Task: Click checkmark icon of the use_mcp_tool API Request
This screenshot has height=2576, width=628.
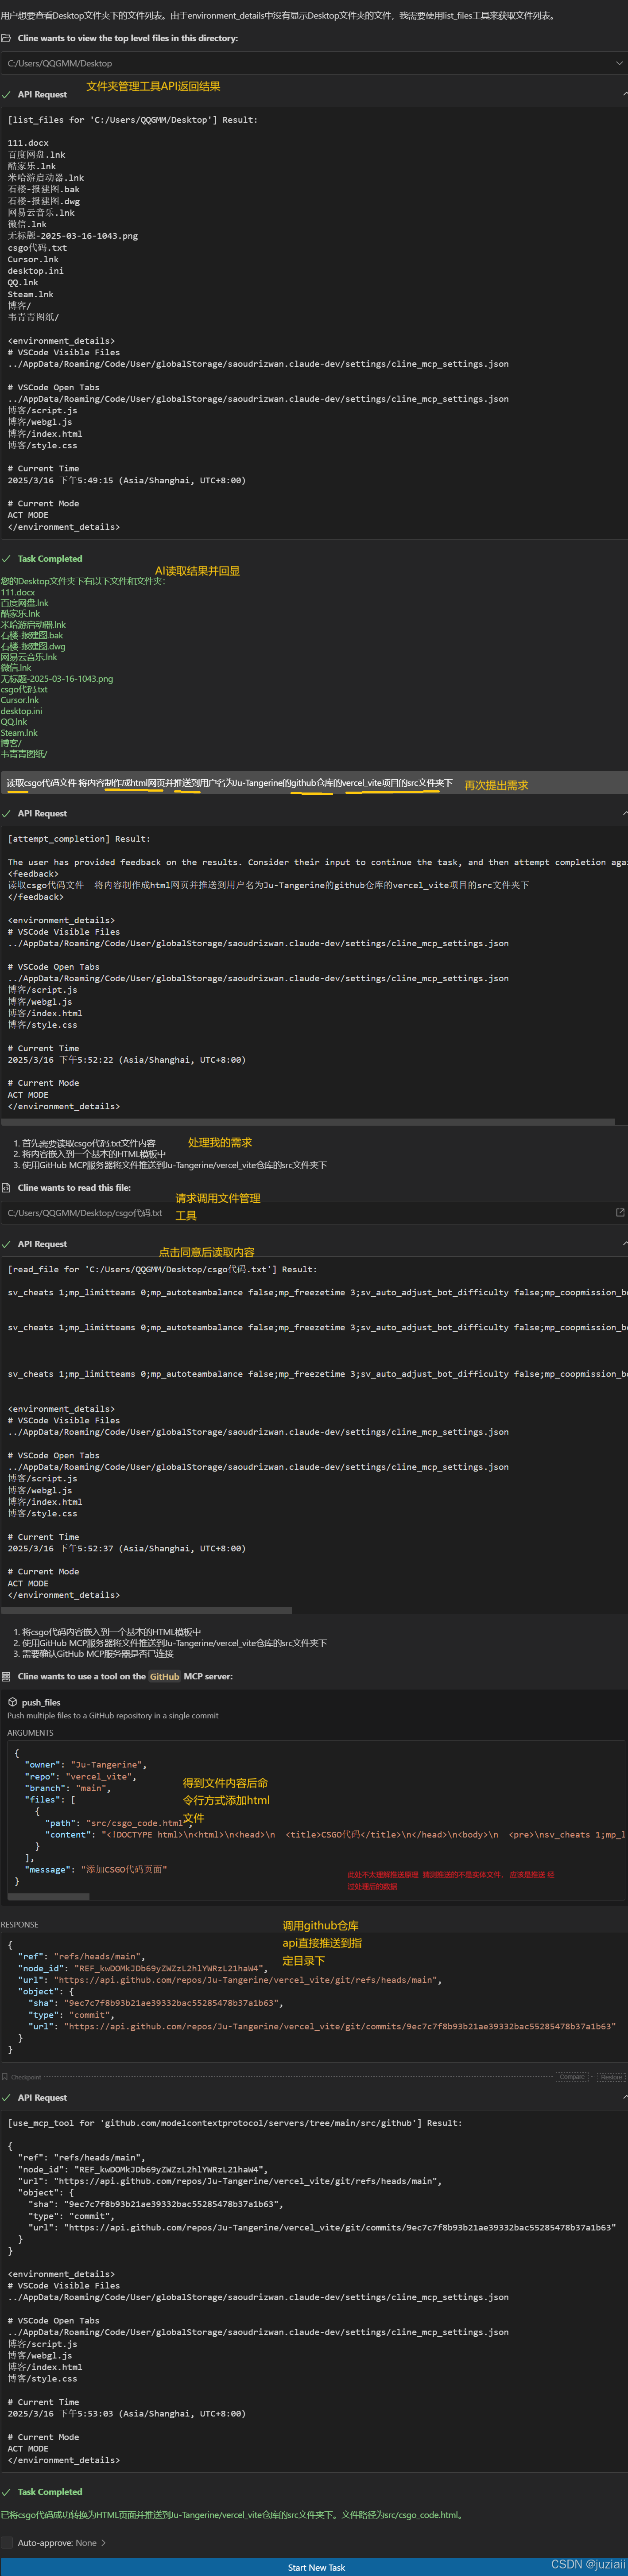Action: pyautogui.click(x=6, y=2098)
